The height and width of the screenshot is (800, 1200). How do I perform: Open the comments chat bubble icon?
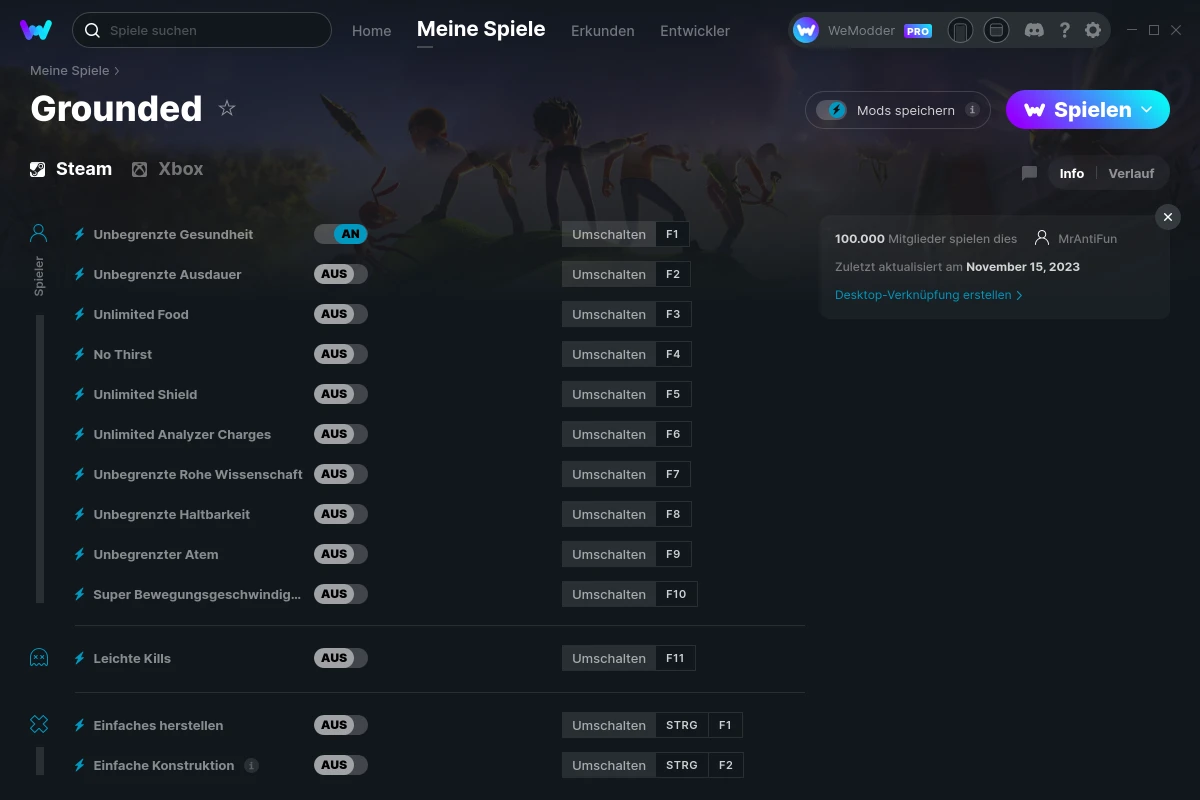pos(1029,173)
